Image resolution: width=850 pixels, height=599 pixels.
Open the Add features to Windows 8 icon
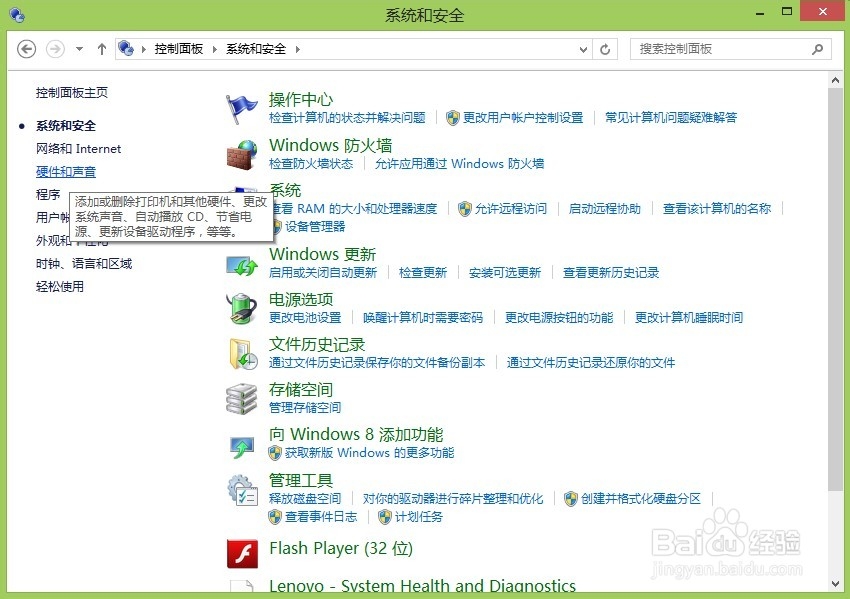[242, 446]
